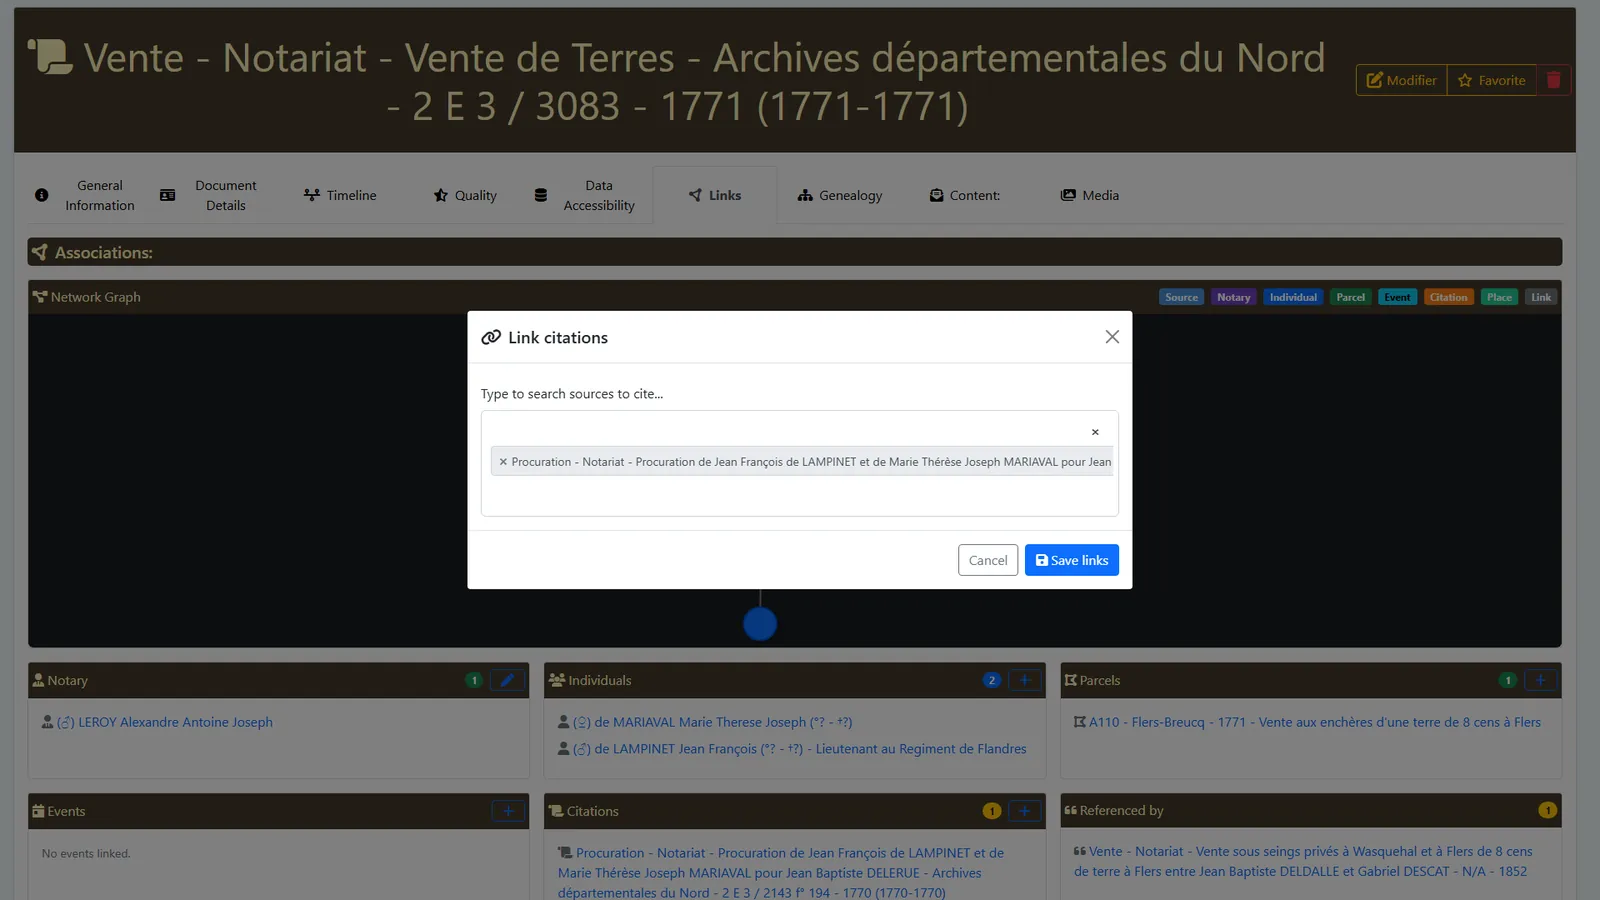
Task: Toggle Source filter in network graph
Action: pyautogui.click(x=1181, y=297)
